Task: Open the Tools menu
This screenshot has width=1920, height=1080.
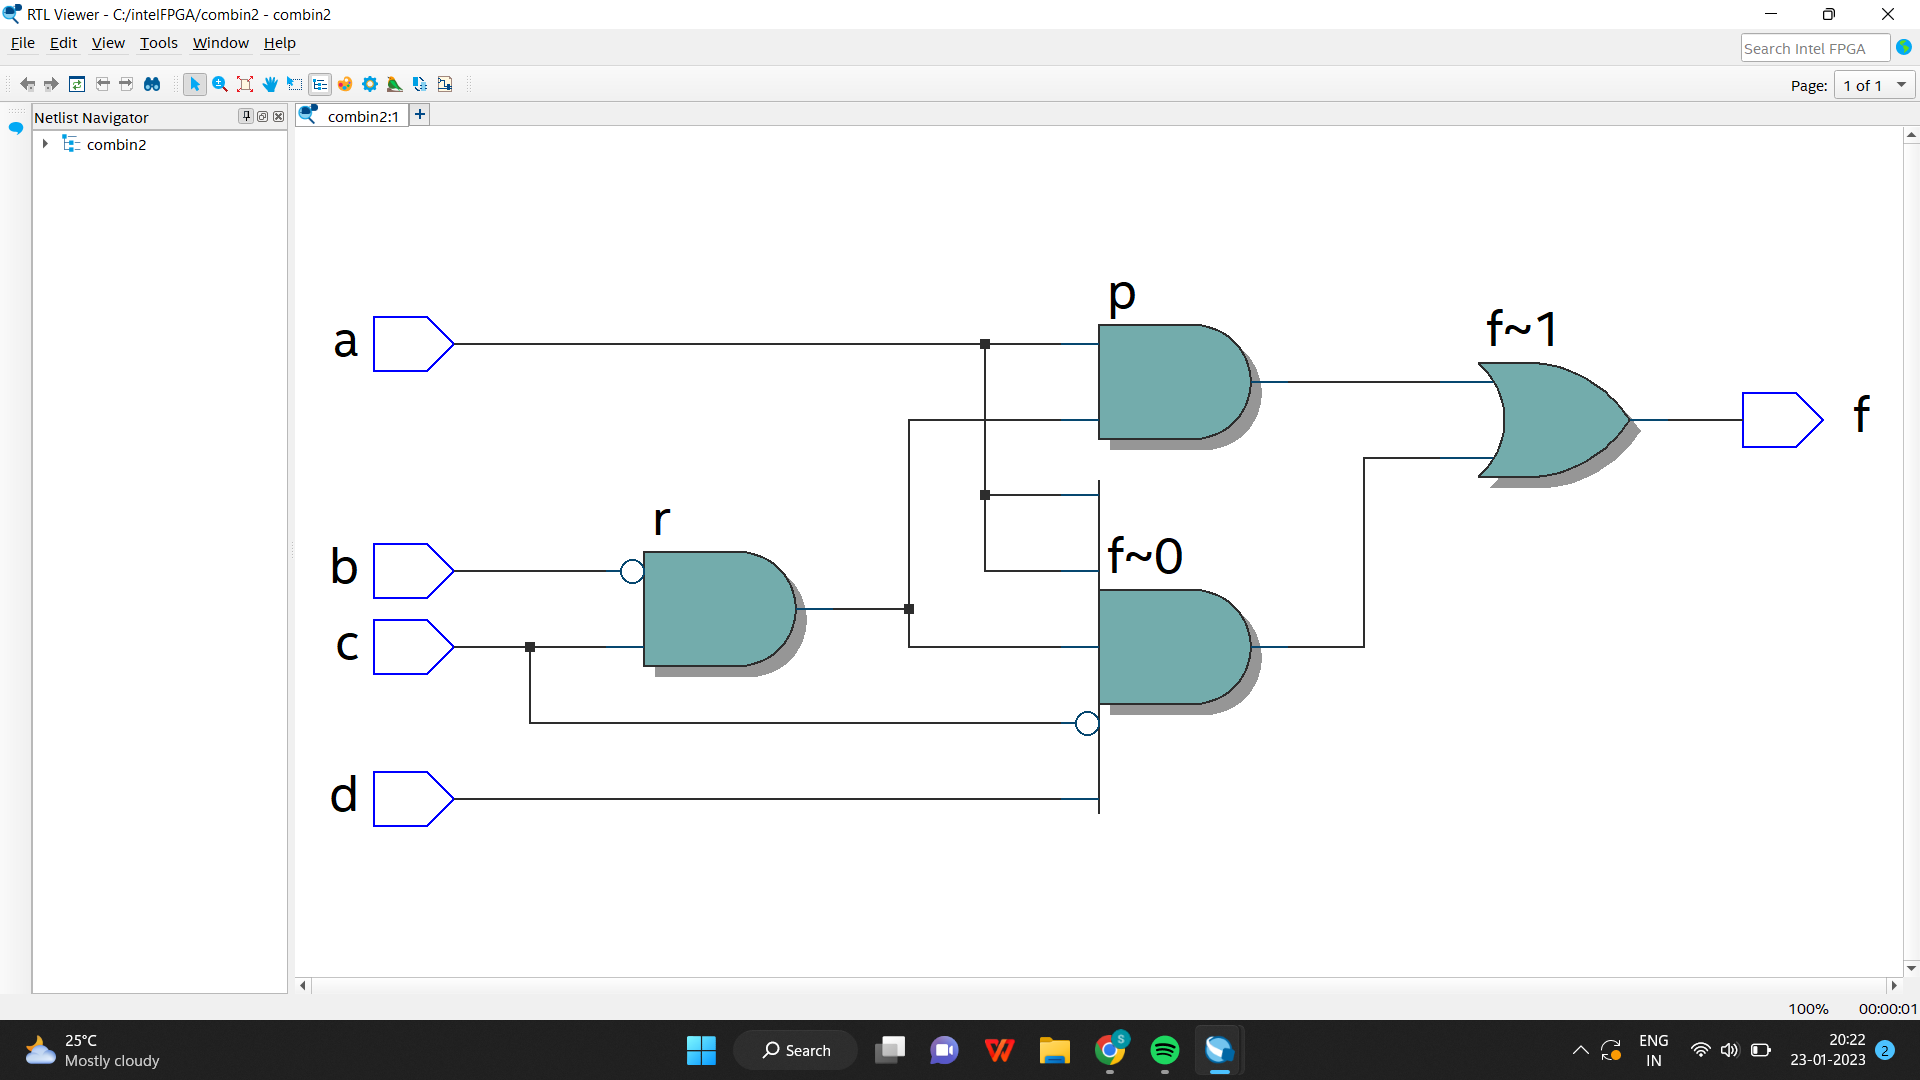Action: (x=158, y=43)
